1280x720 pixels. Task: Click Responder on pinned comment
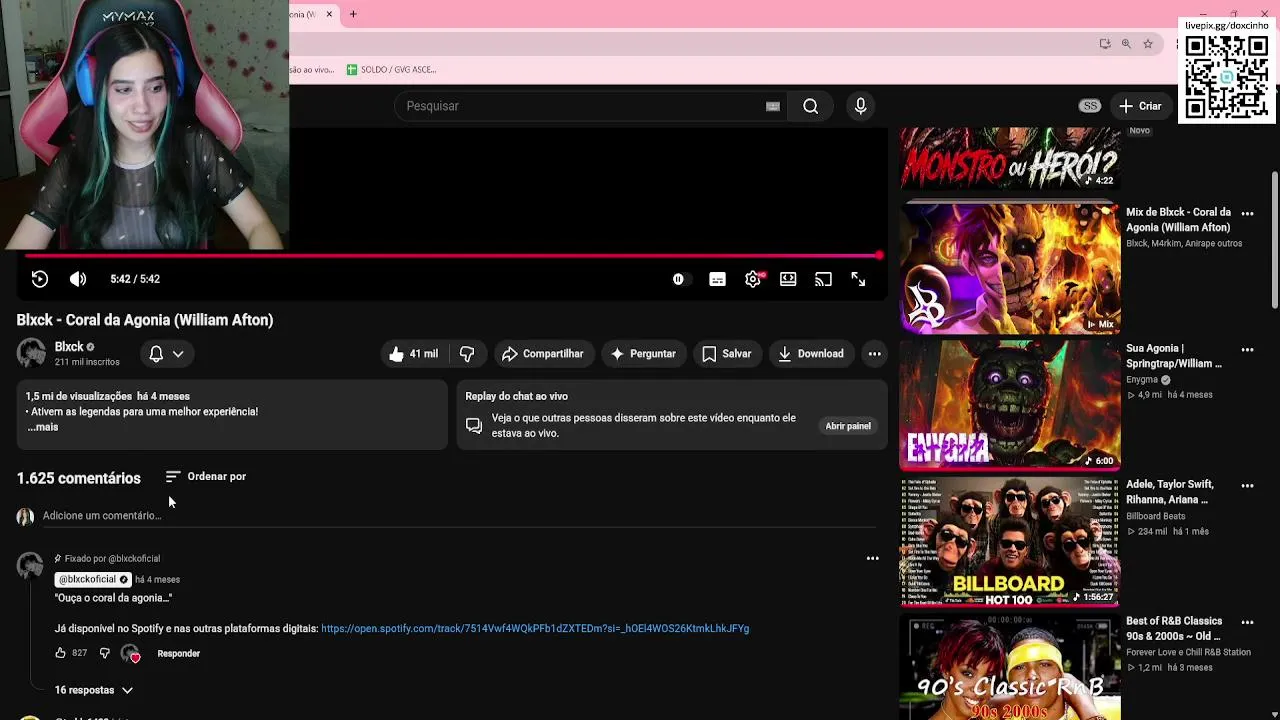(178, 654)
